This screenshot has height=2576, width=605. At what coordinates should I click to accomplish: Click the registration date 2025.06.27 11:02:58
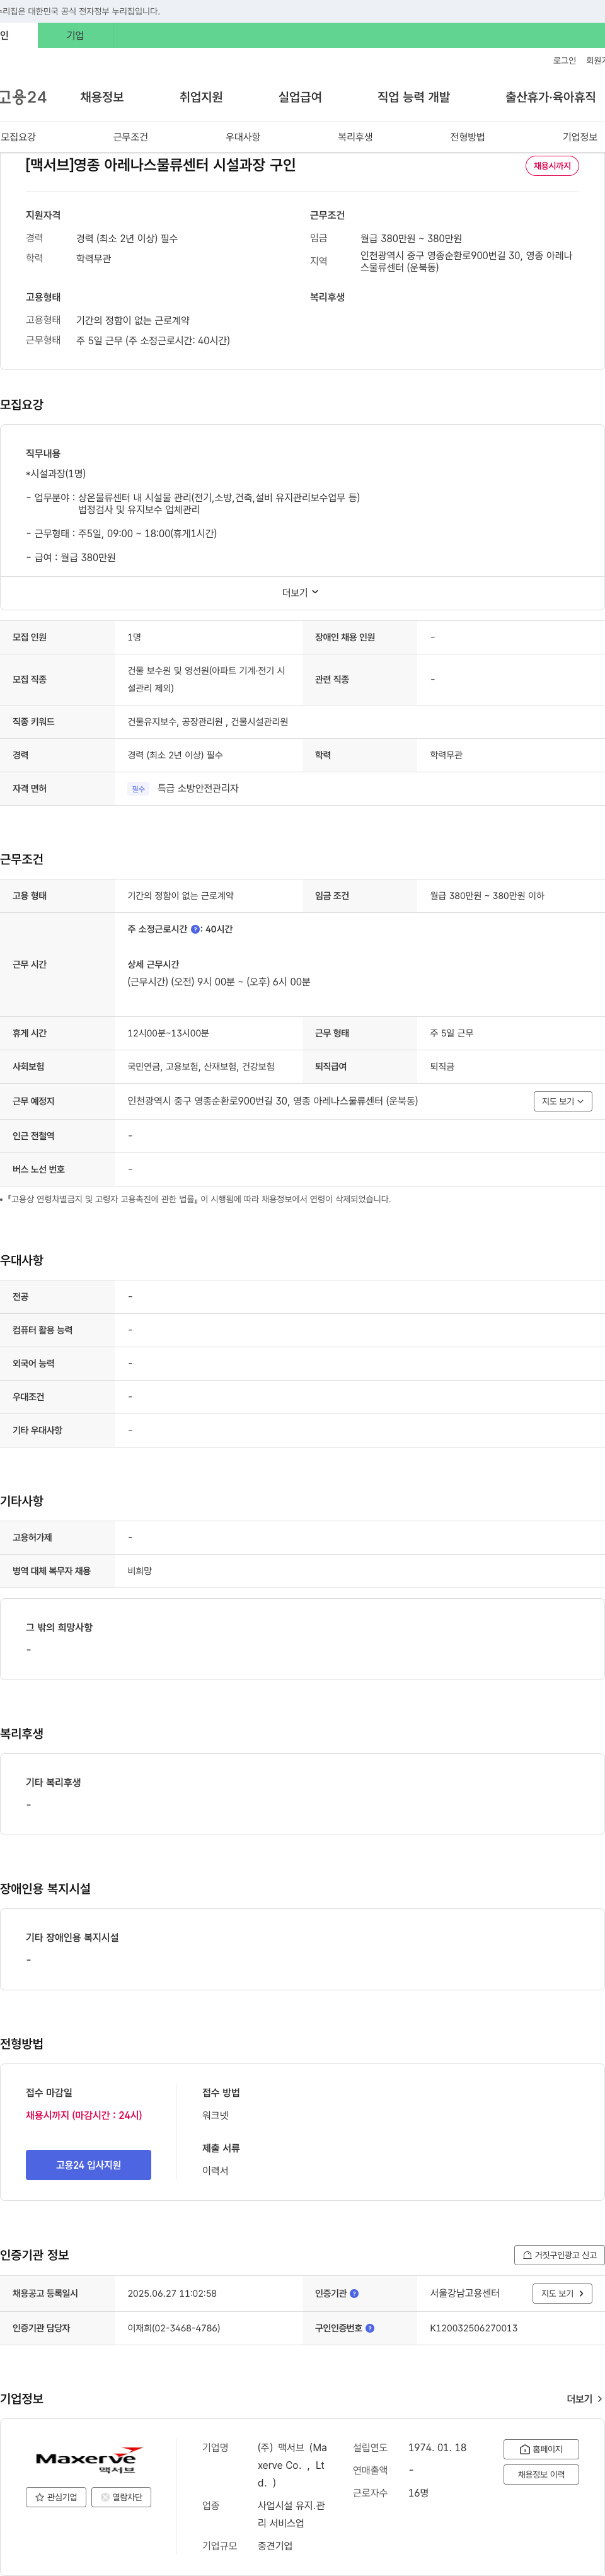tap(172, 2293)
